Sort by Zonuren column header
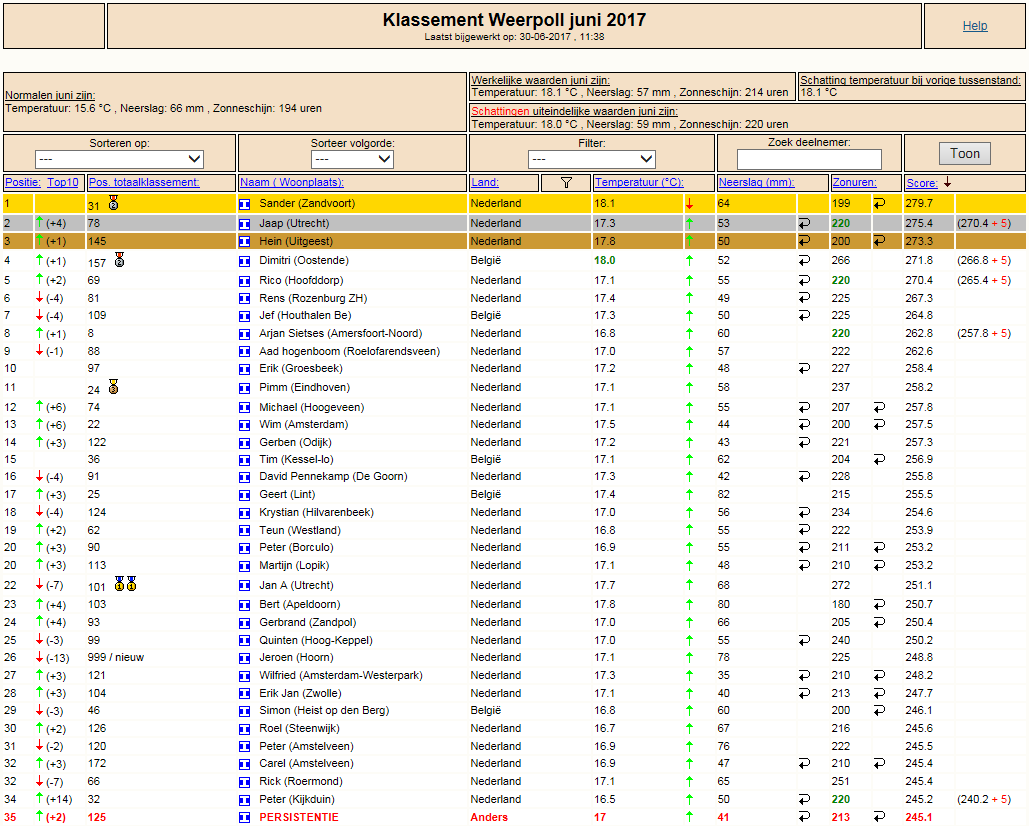This screenshot has width=1029, height=826. (854, 182)
